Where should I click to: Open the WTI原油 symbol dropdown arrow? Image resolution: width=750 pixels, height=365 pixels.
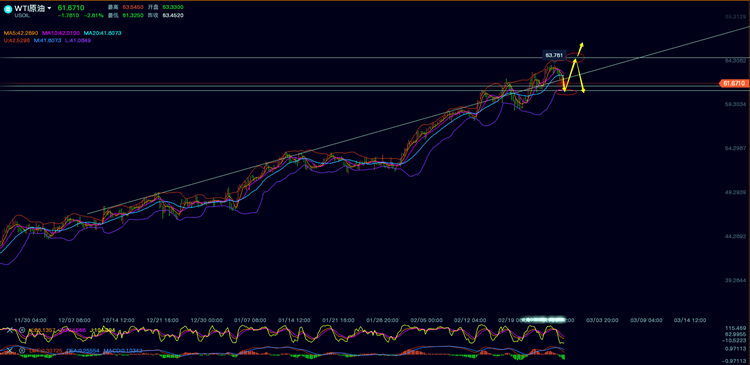click(x=50, y=8)
